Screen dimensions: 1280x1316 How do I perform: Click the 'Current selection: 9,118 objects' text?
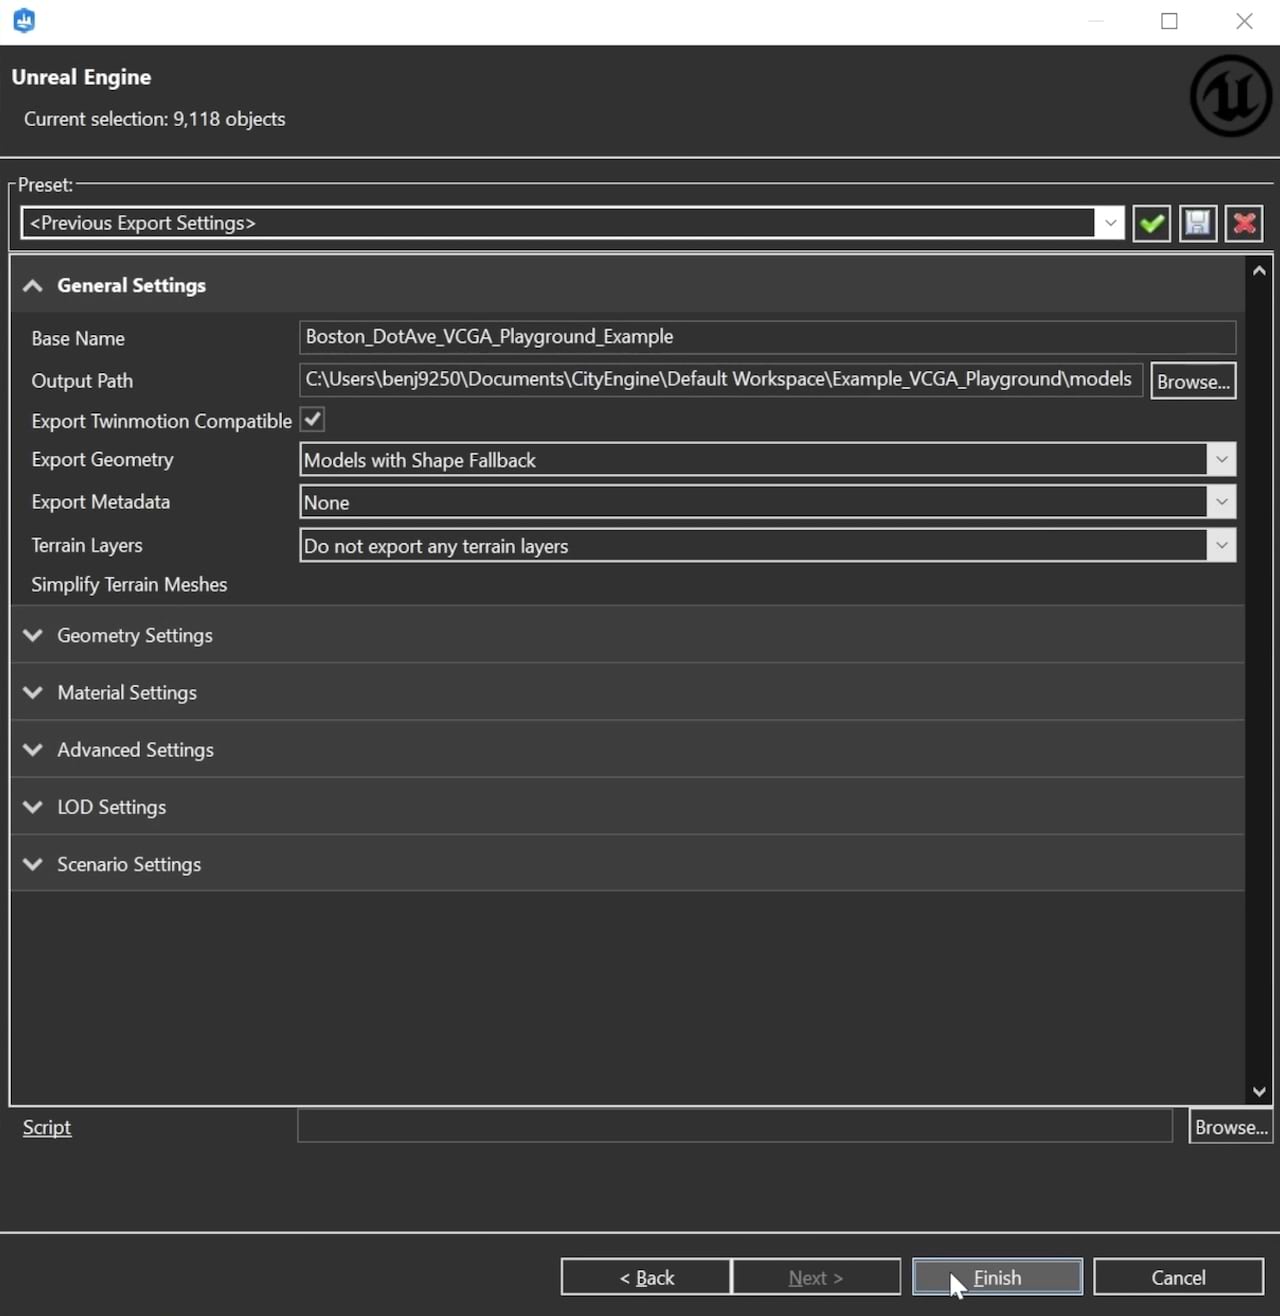point(154,119)
